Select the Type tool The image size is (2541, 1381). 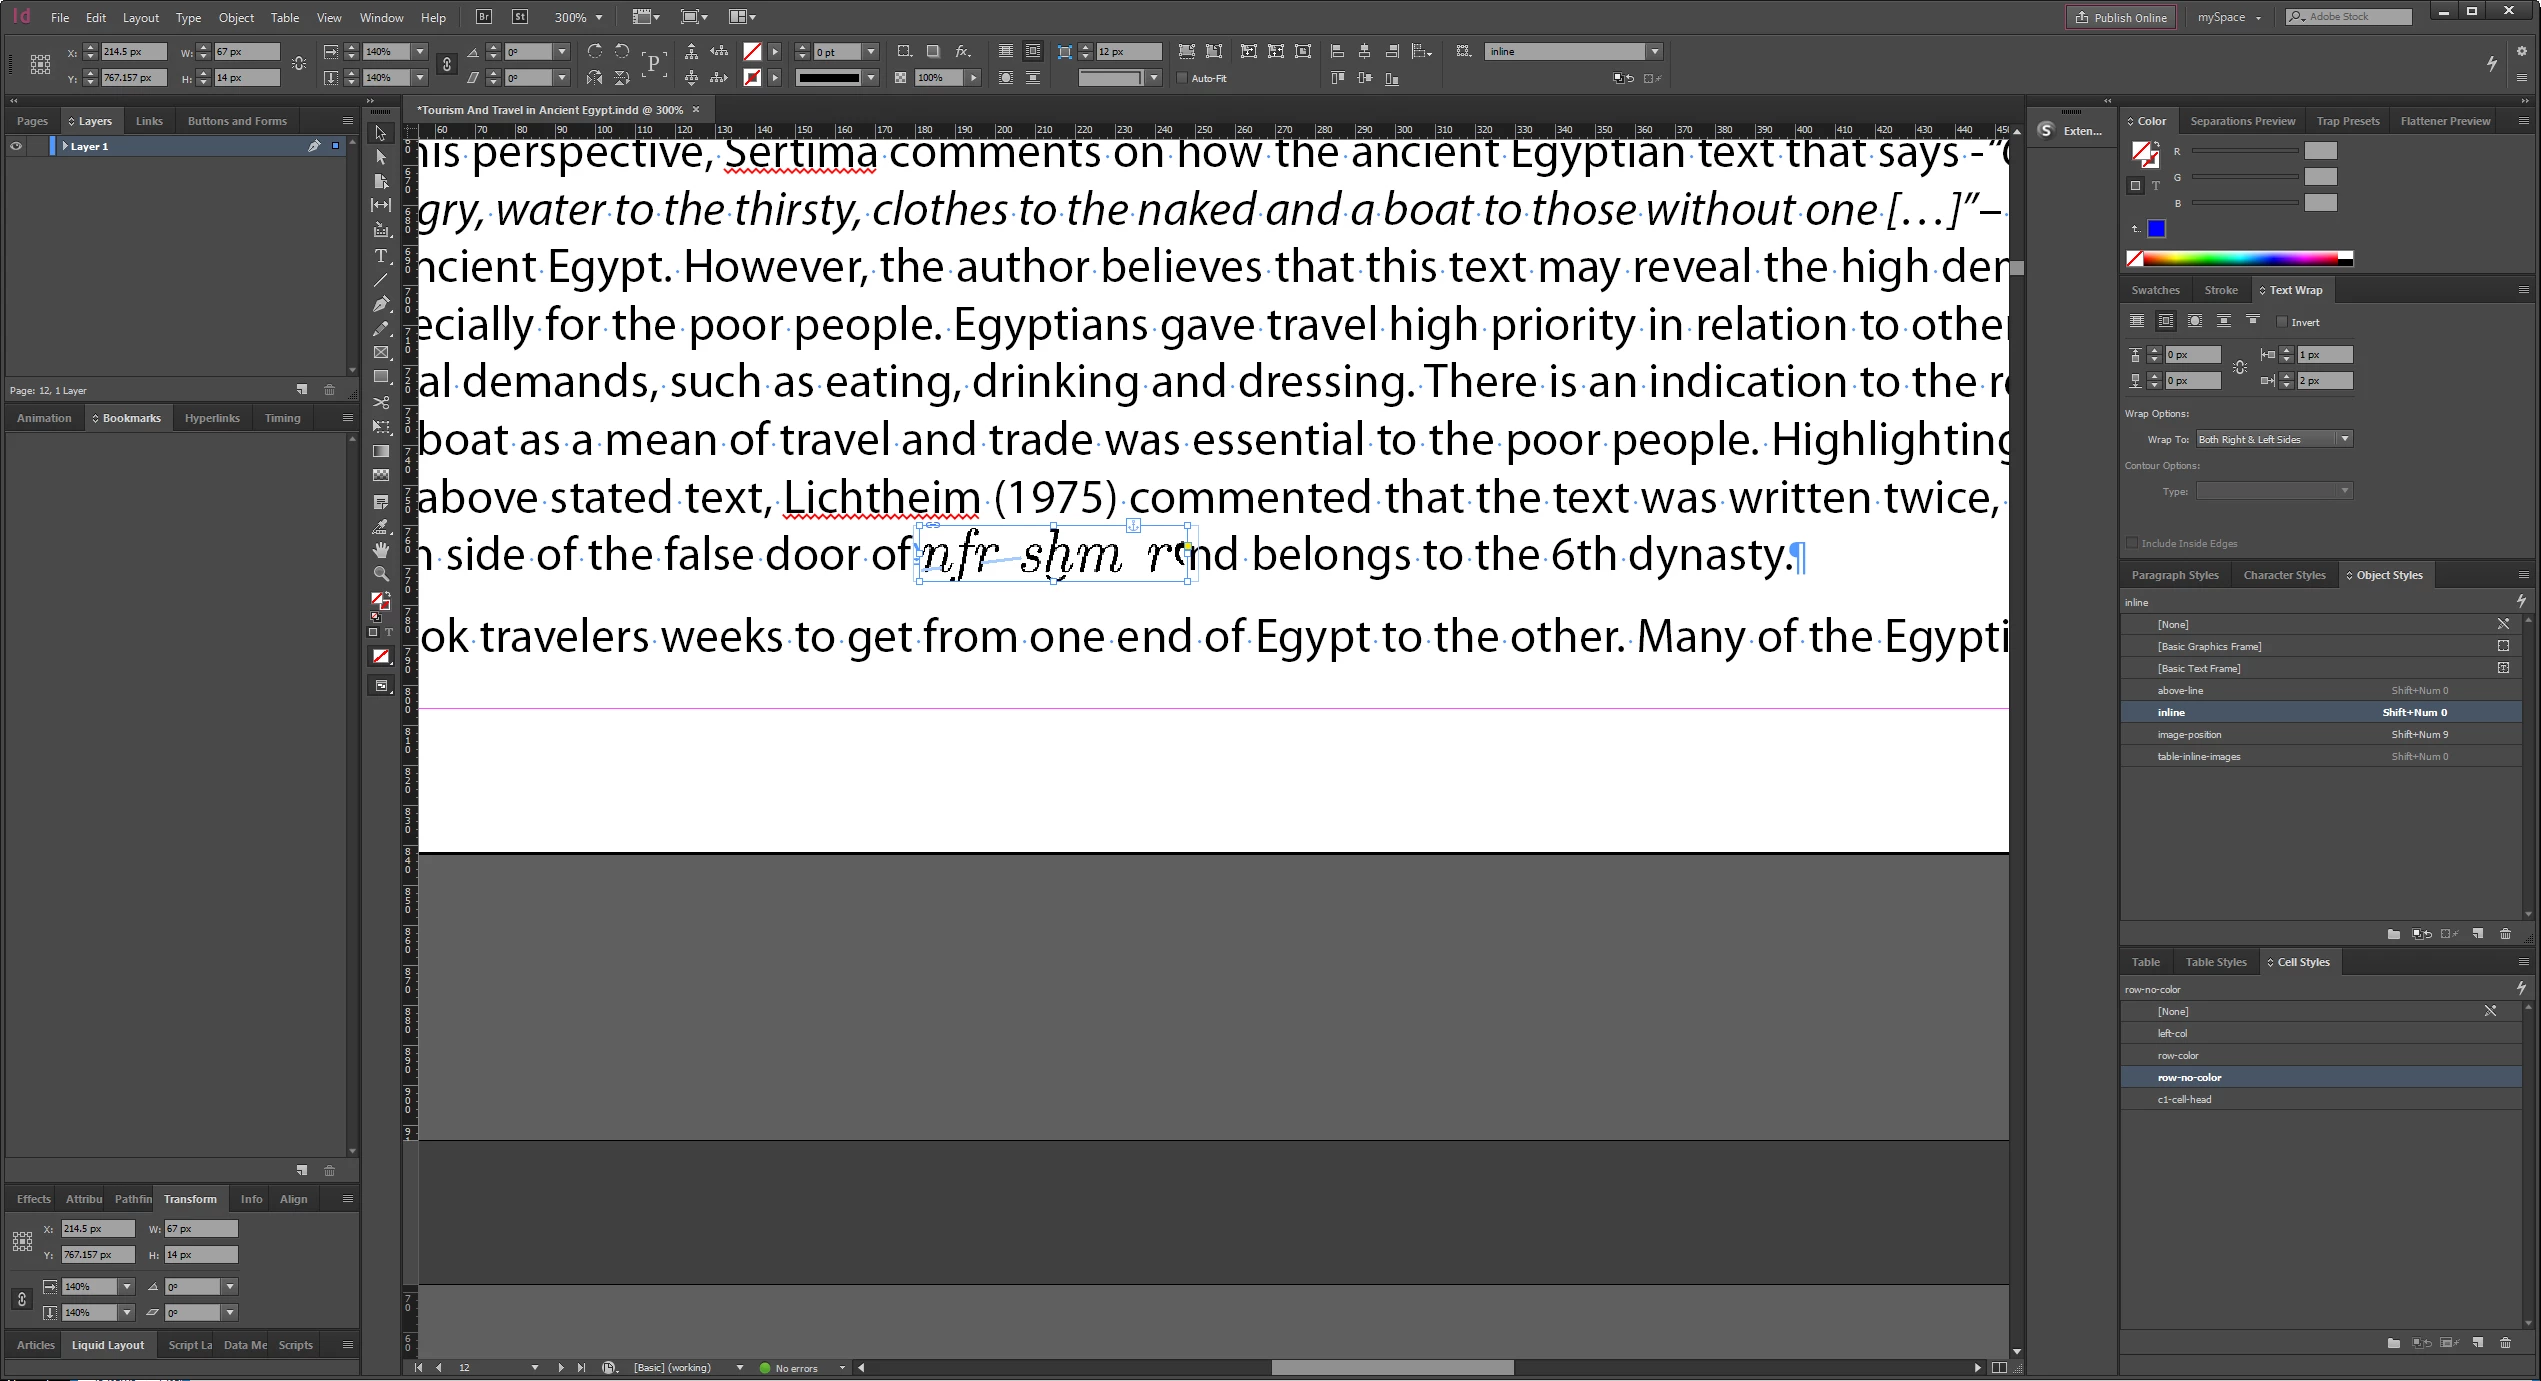point(381,256)
